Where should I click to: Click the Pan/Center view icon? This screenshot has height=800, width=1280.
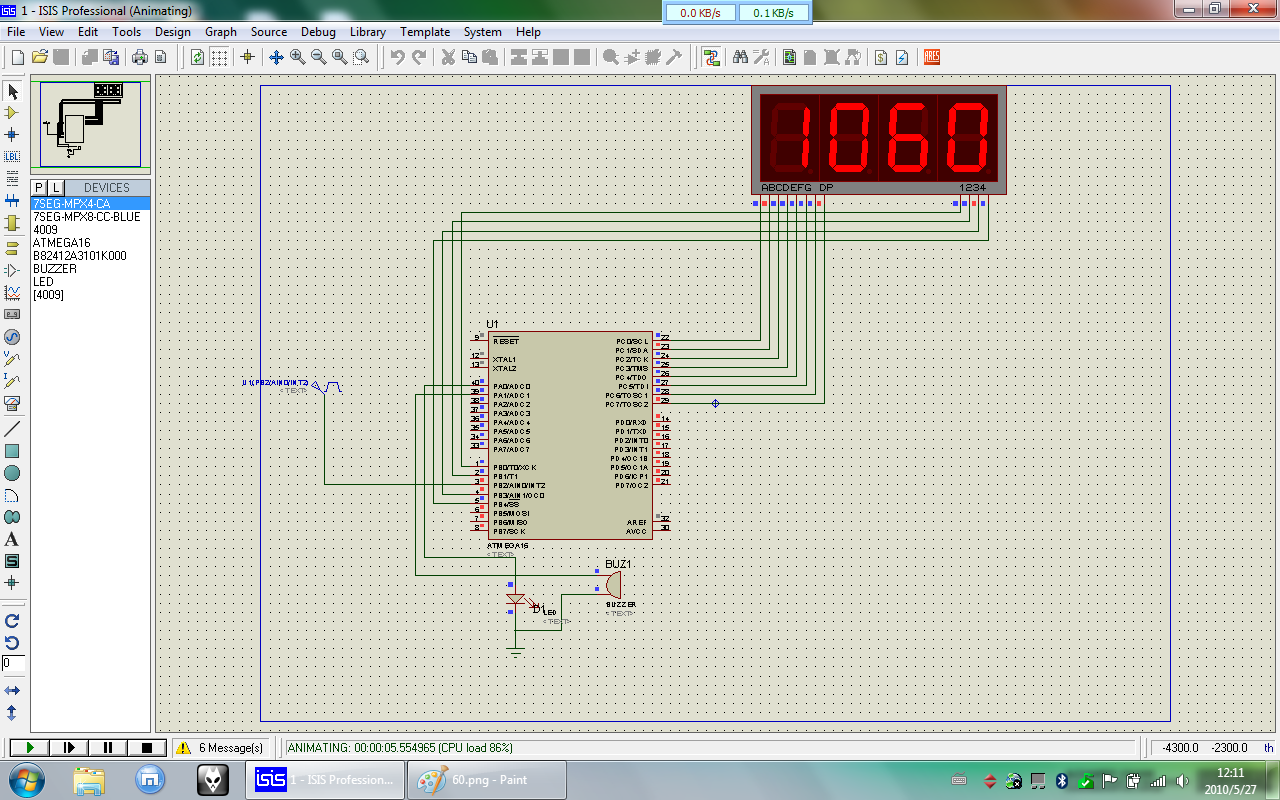click(276, 57)
